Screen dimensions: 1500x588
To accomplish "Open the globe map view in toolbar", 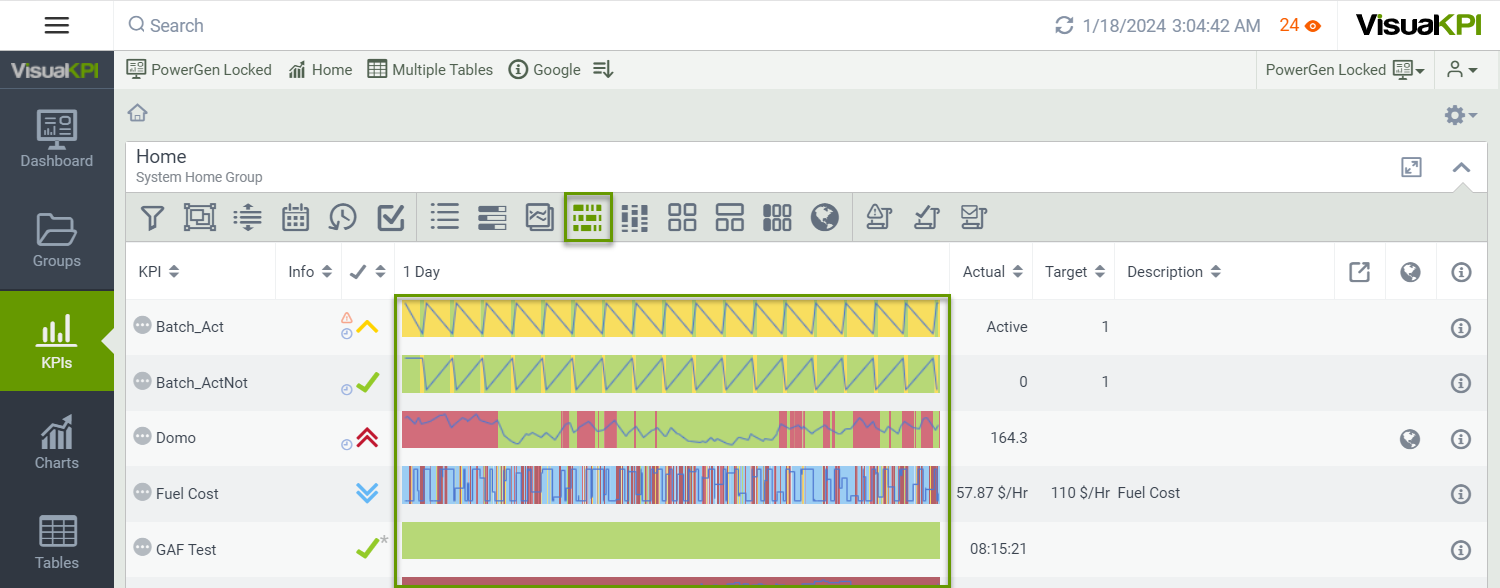I will coord(825,217).
